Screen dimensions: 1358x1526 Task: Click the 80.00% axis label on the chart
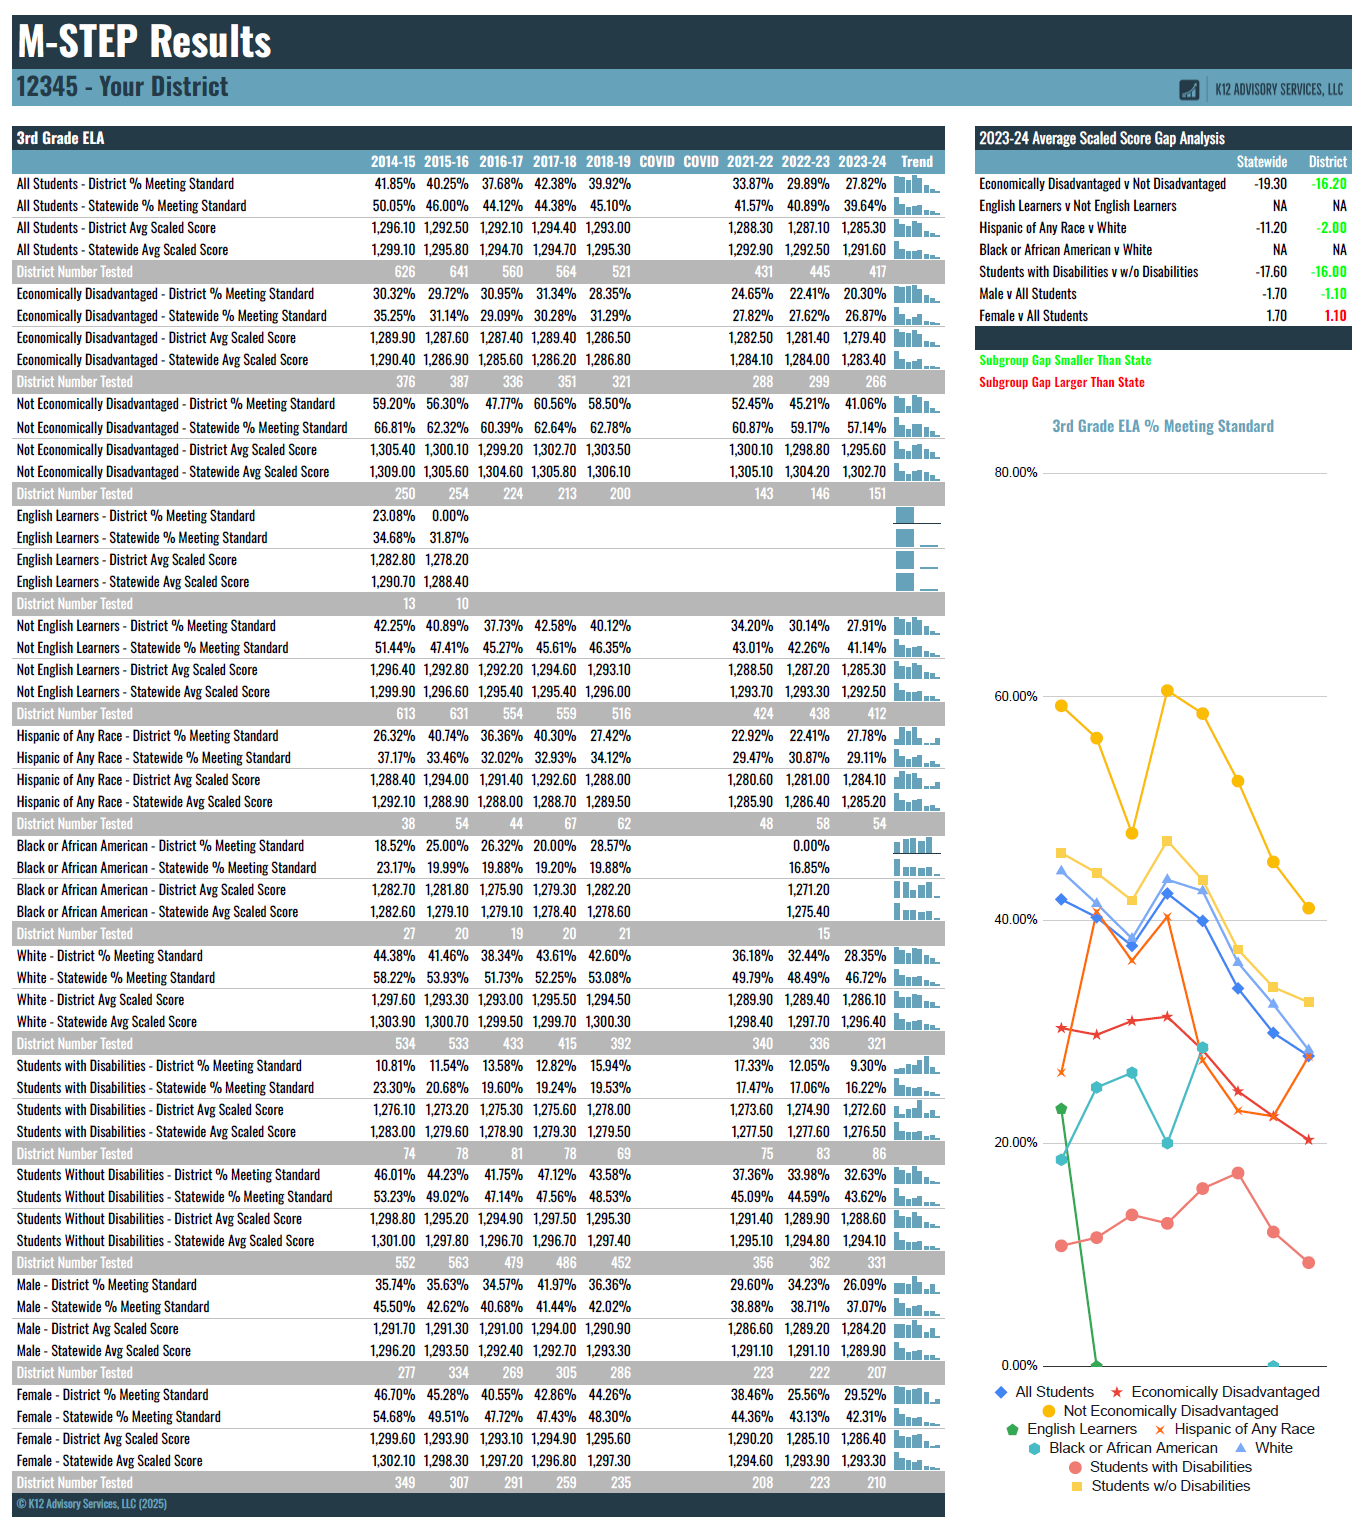coord(1015,472)
